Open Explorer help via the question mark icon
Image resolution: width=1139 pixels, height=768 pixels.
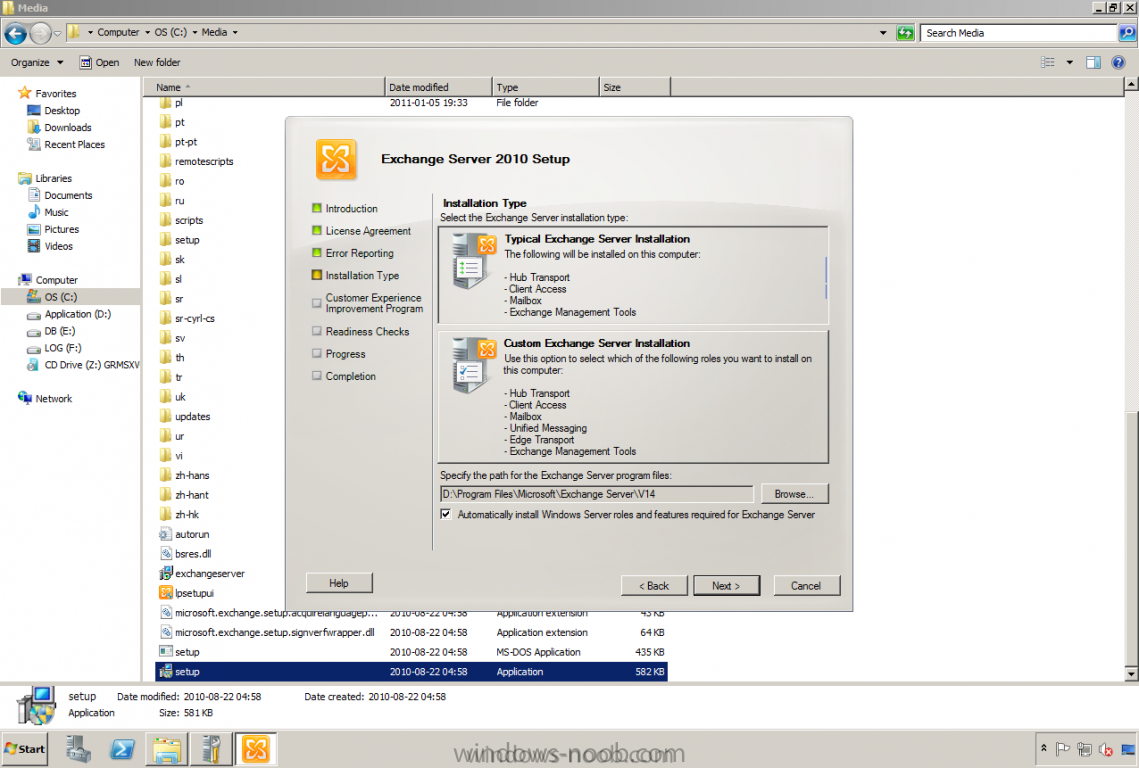pos(1119,62)
